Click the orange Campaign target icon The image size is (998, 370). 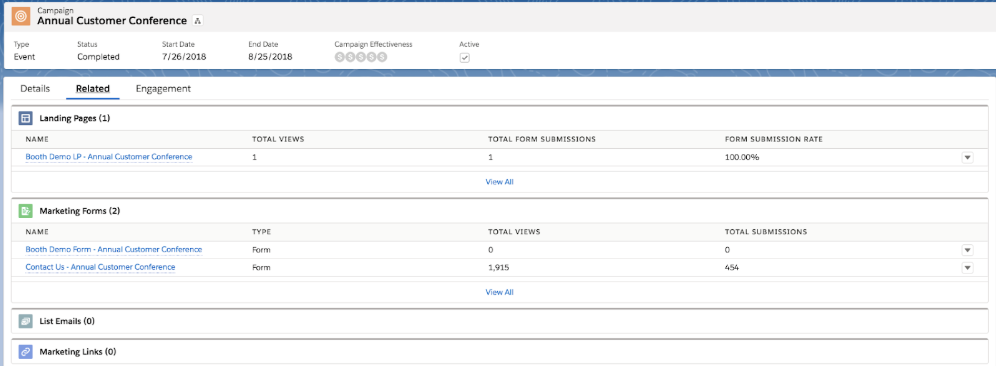[20, 16]
